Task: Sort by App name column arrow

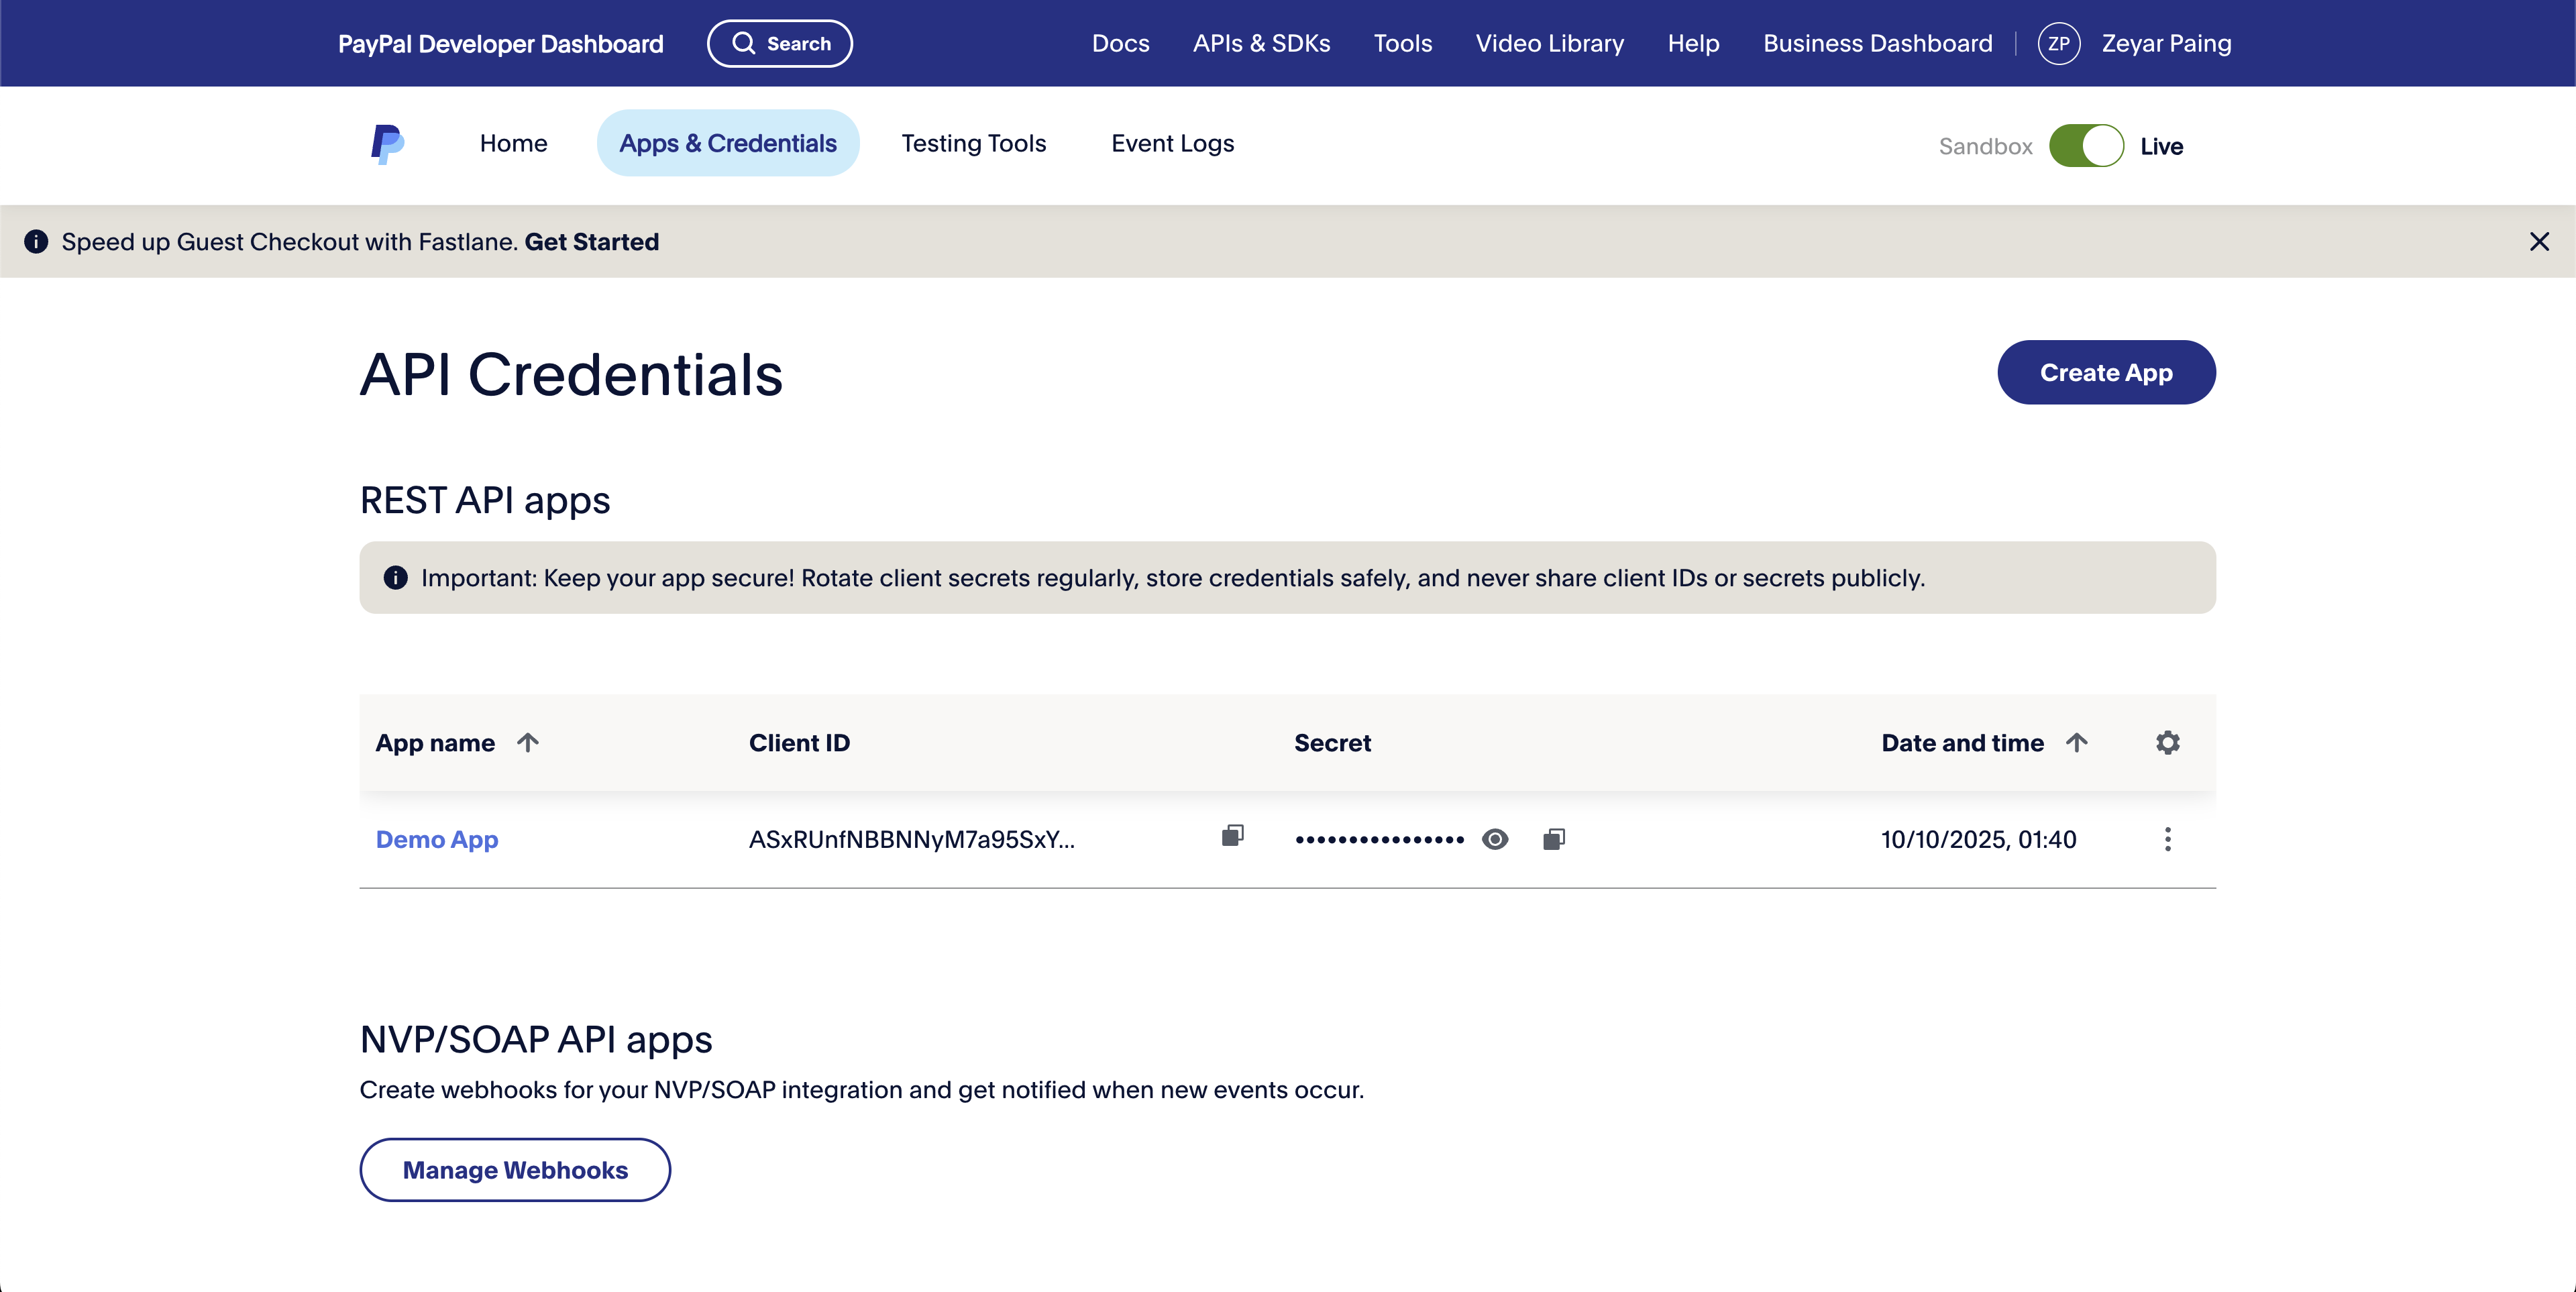Action: (528, 742)
